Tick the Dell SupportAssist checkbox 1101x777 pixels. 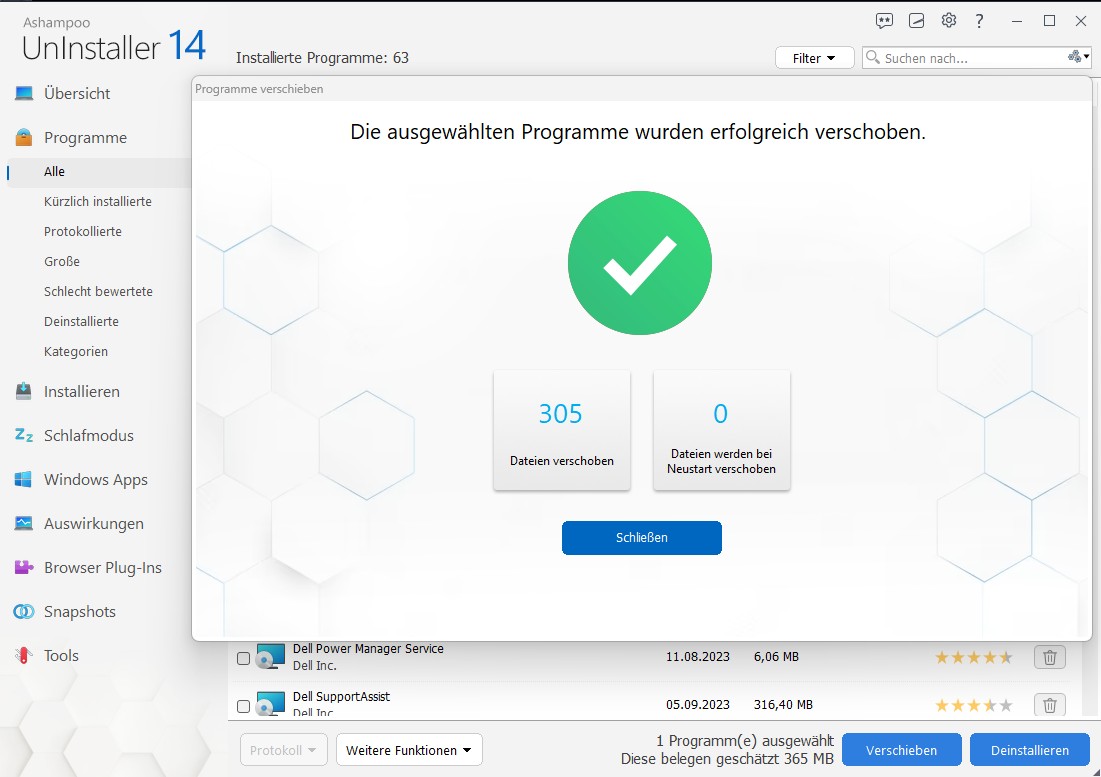click(x=243, y=706)
